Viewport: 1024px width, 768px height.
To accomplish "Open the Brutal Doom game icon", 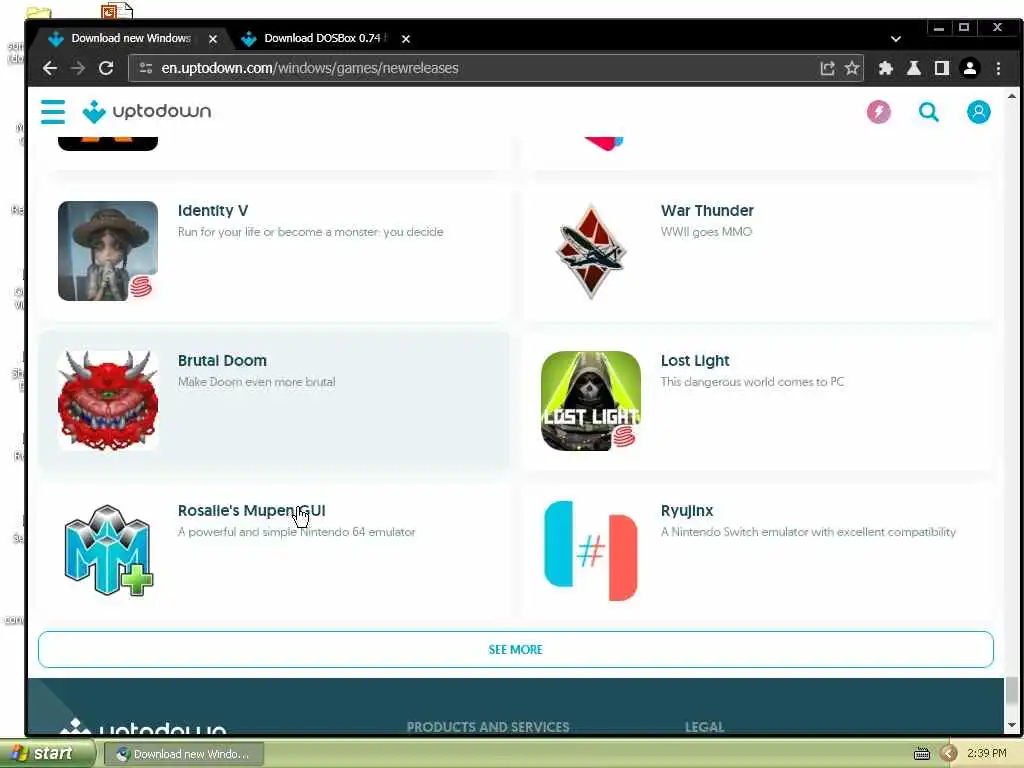I will (x=108, y=401).
